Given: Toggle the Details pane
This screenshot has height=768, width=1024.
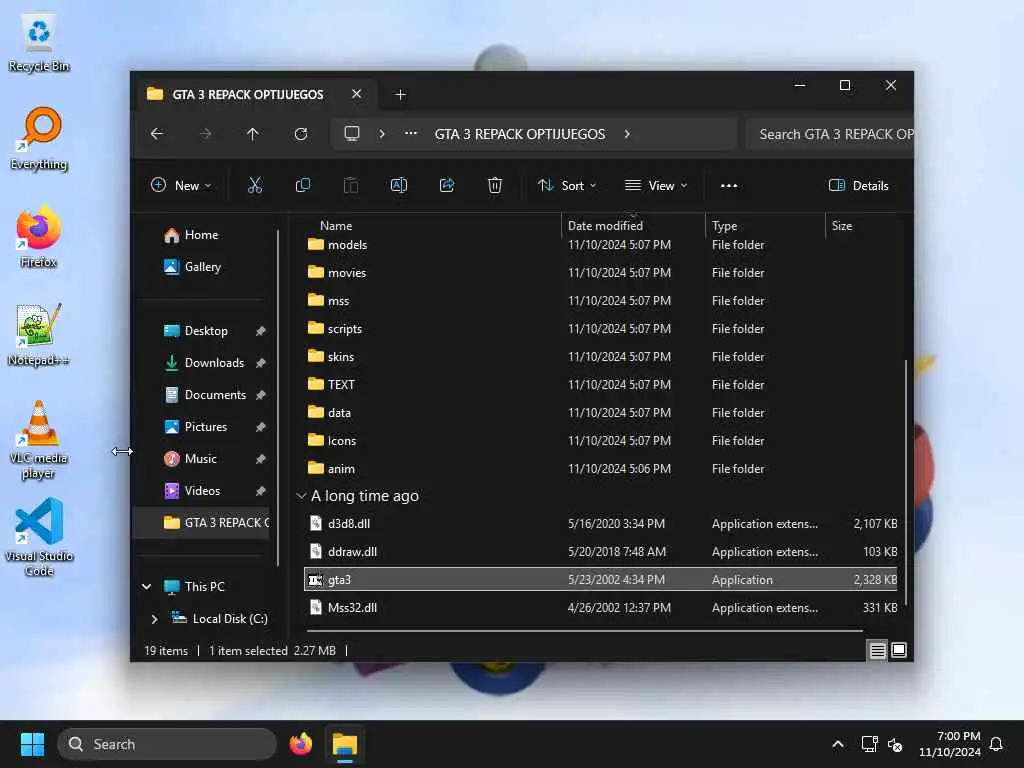Looking at the screenshot, I should click(x=858, y=185).
